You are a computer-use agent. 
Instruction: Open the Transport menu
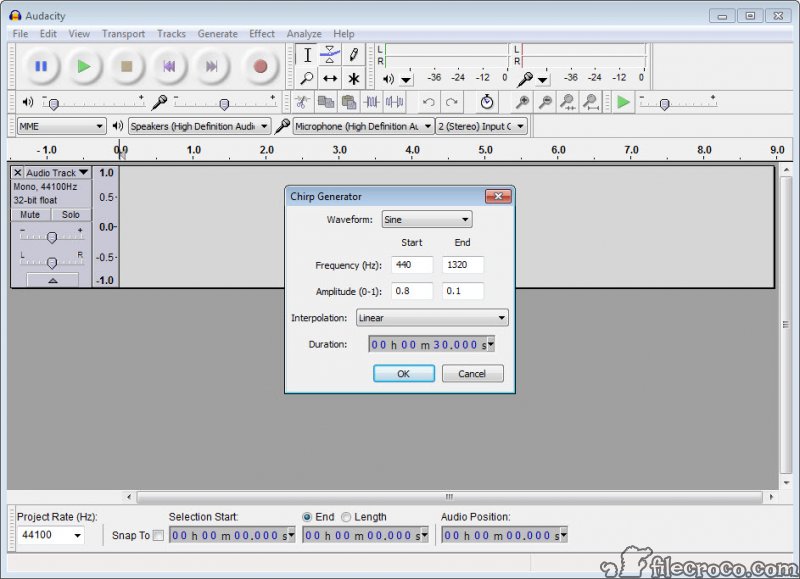tap(123, 34)
